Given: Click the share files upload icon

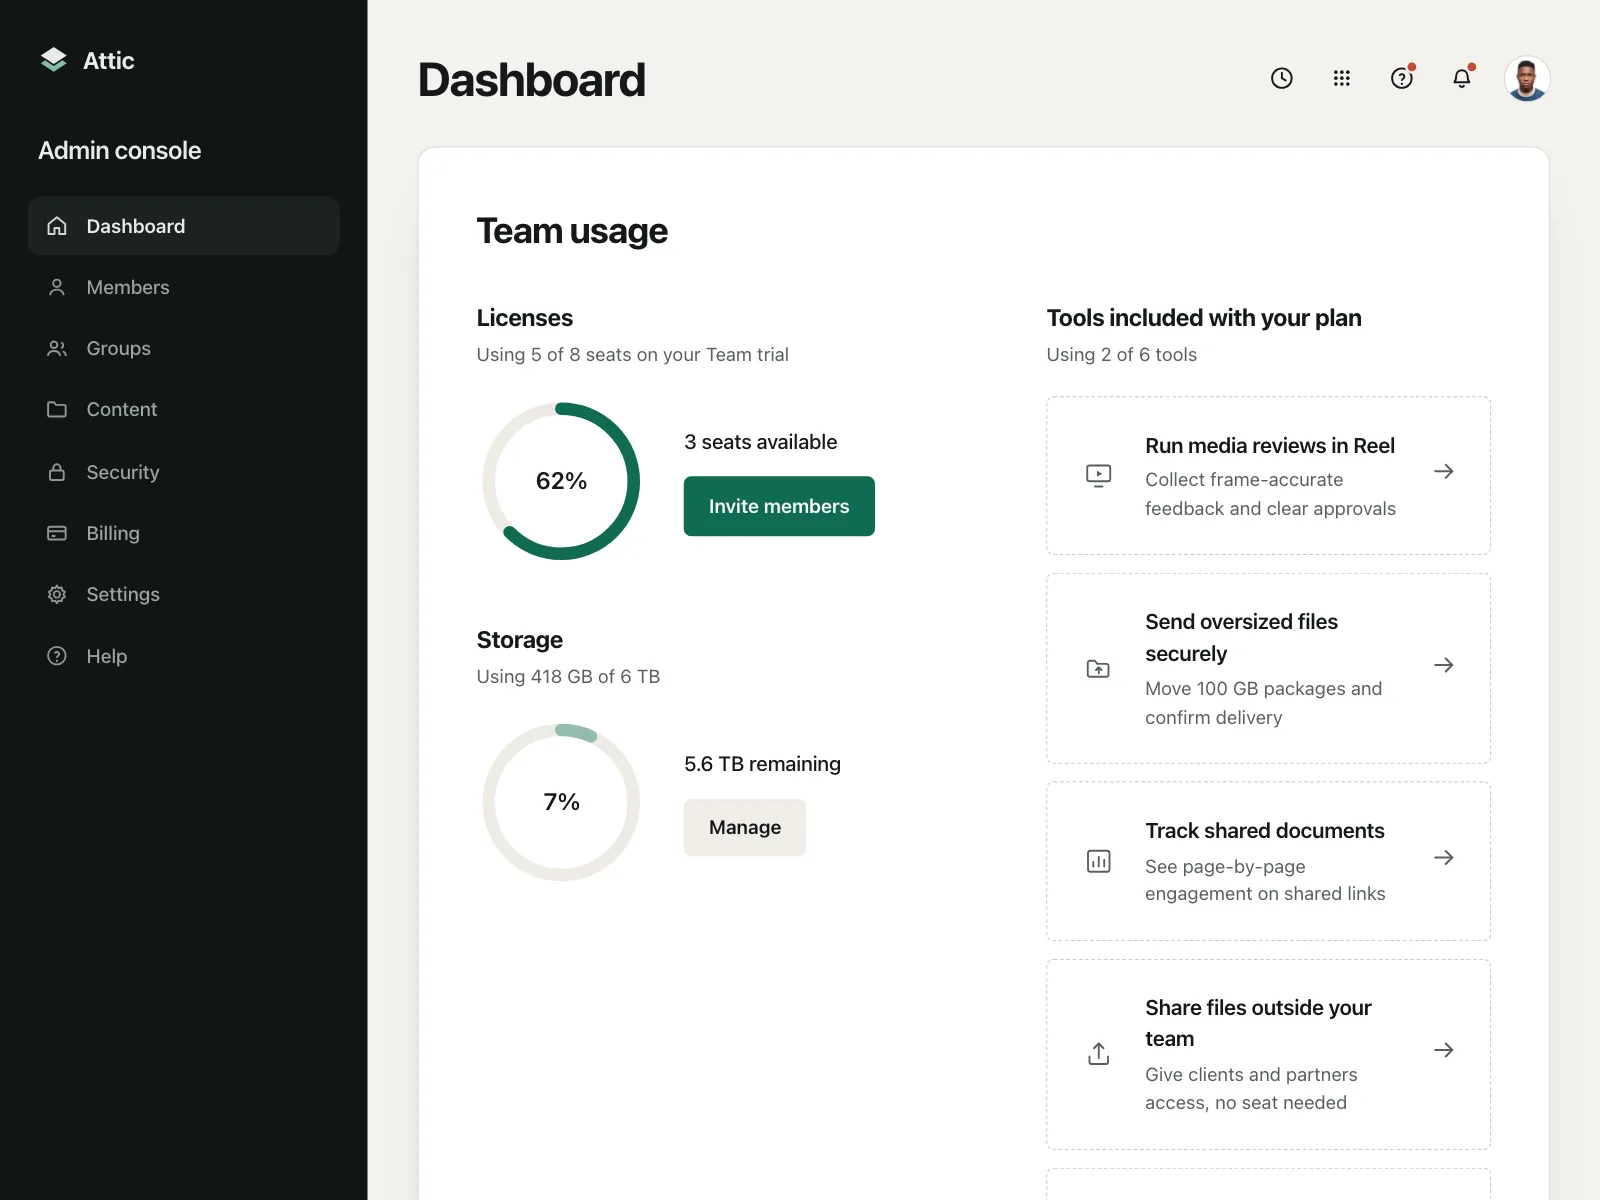Looking at the screenshot, I should point(1098,1054).
